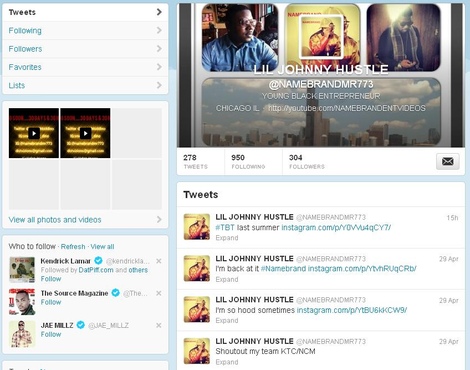Expand the #TBT last summer tweet

227,238
